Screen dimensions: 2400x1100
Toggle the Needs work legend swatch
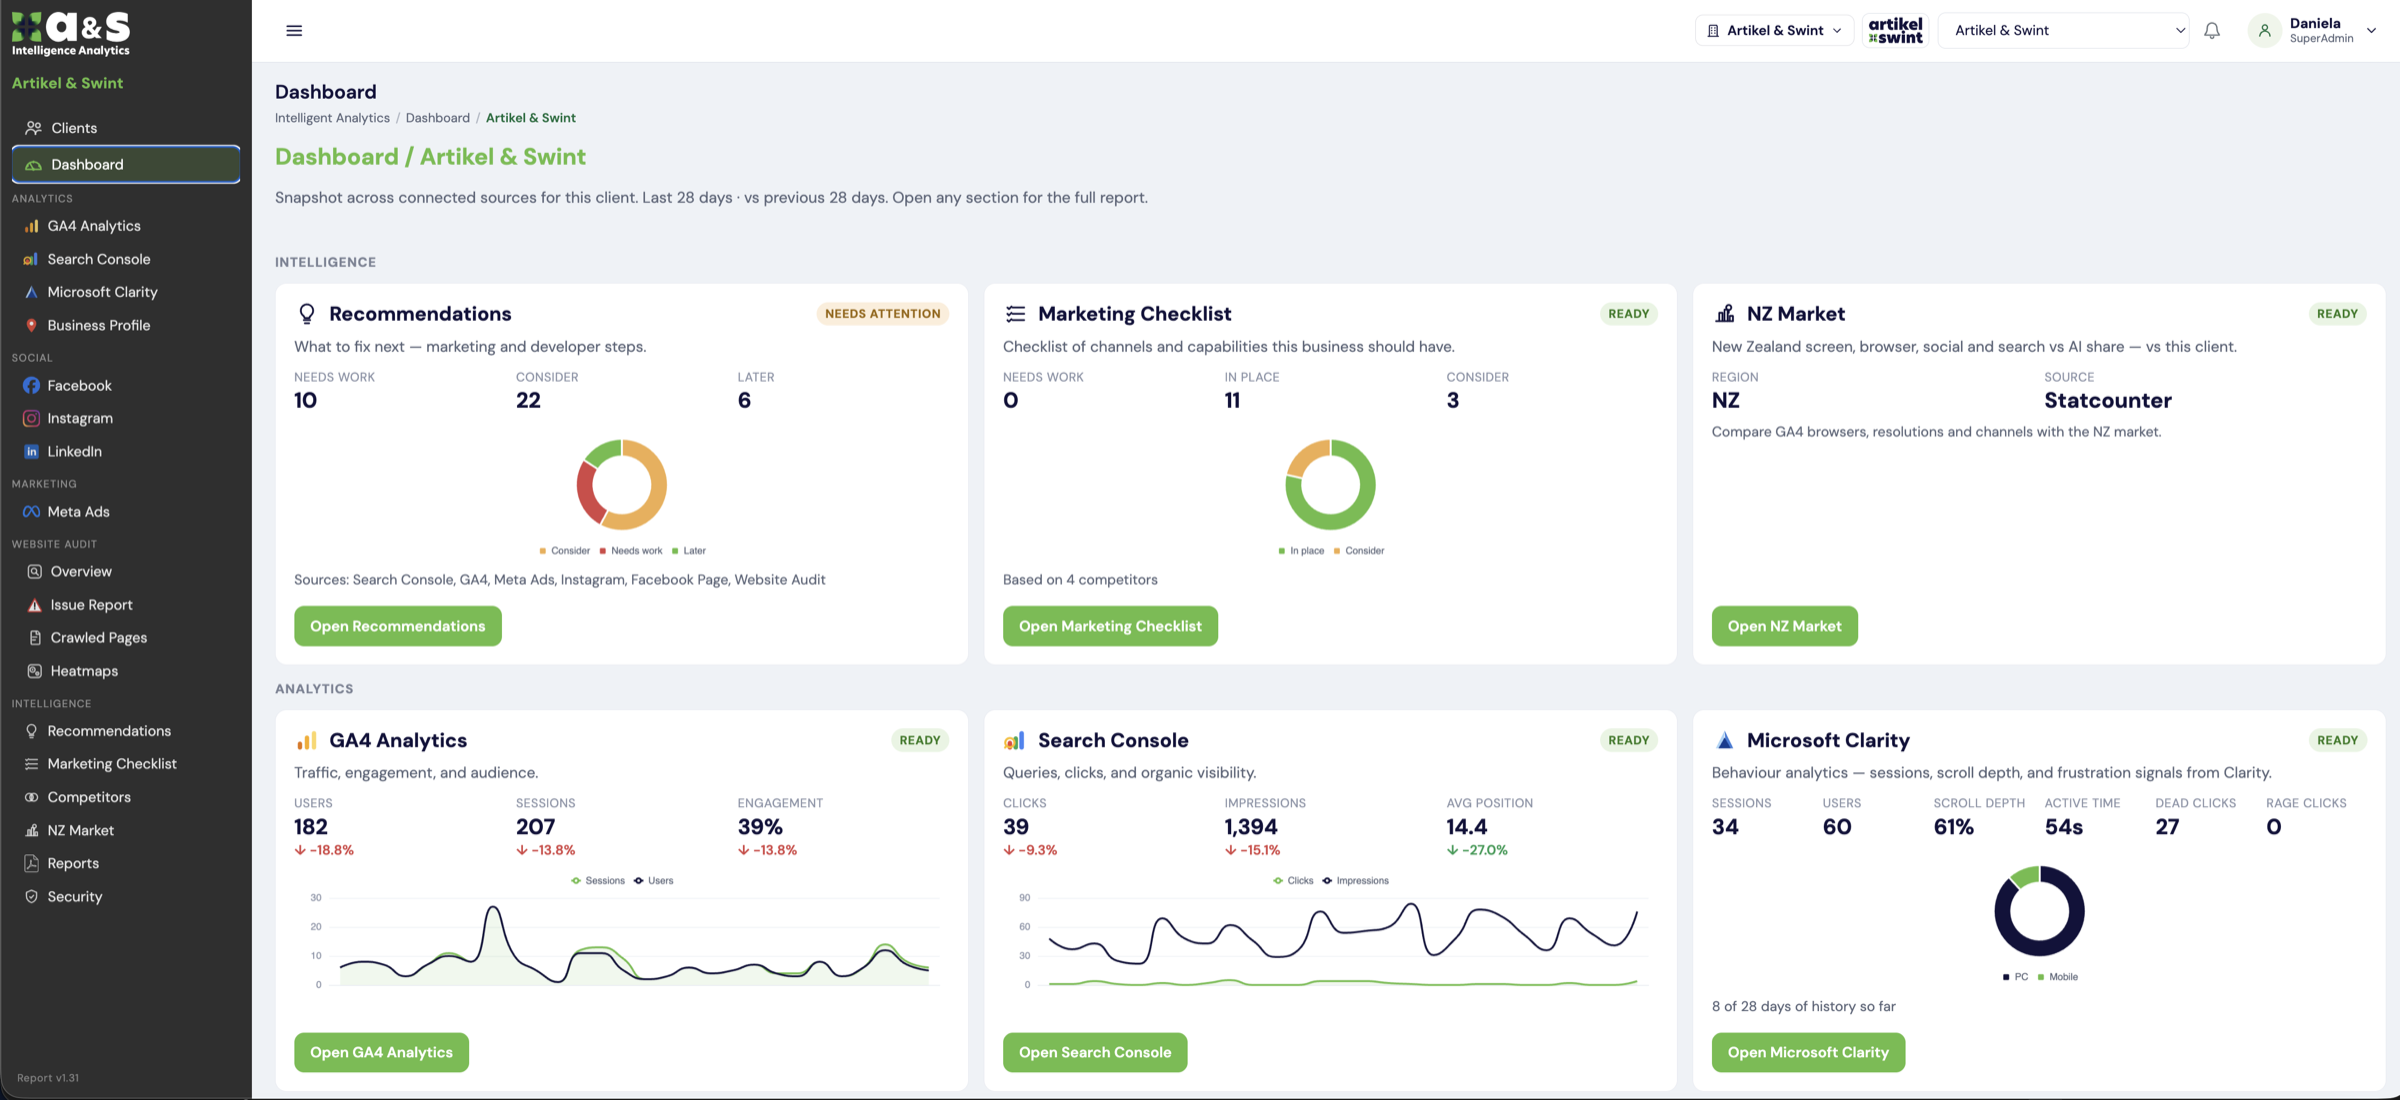603,551
